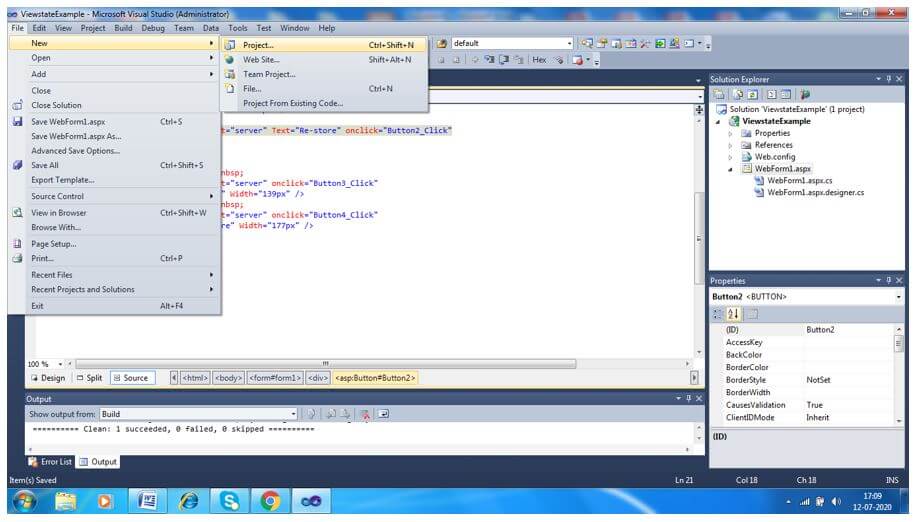This screenshot has height=522, width=915.
Task: Click the Categorized view icon in Properties
Action: 719,314
